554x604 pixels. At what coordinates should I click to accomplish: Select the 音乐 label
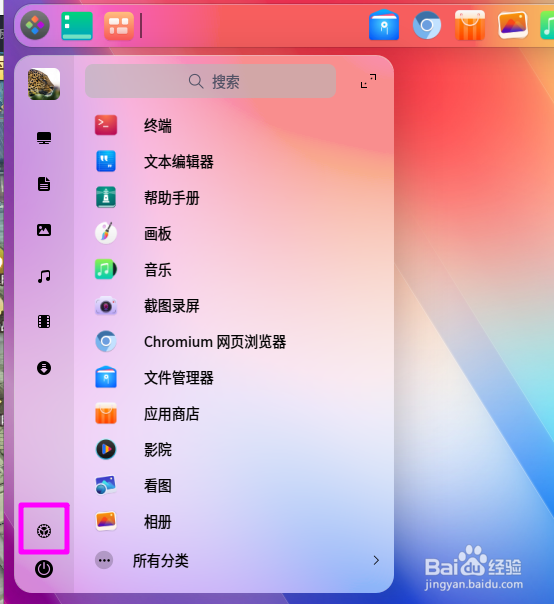pos(158,270)
